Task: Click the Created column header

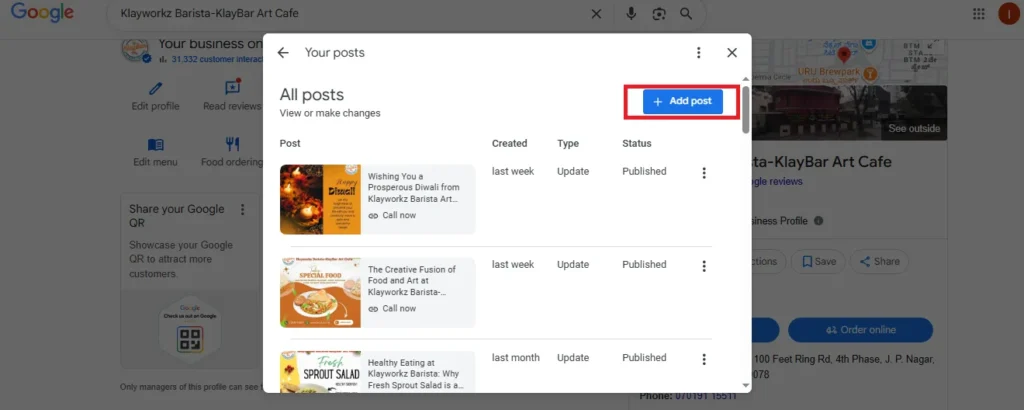Action: [509, 144]
